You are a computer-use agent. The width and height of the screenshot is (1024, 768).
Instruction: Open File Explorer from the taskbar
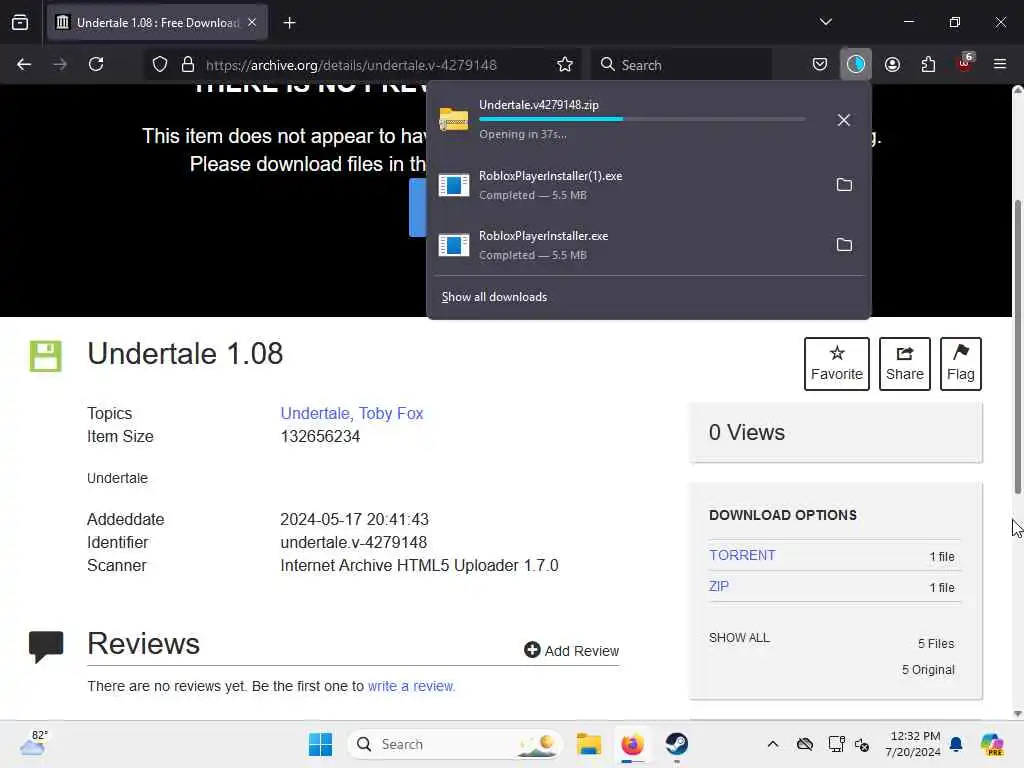[x=588, y=744]
